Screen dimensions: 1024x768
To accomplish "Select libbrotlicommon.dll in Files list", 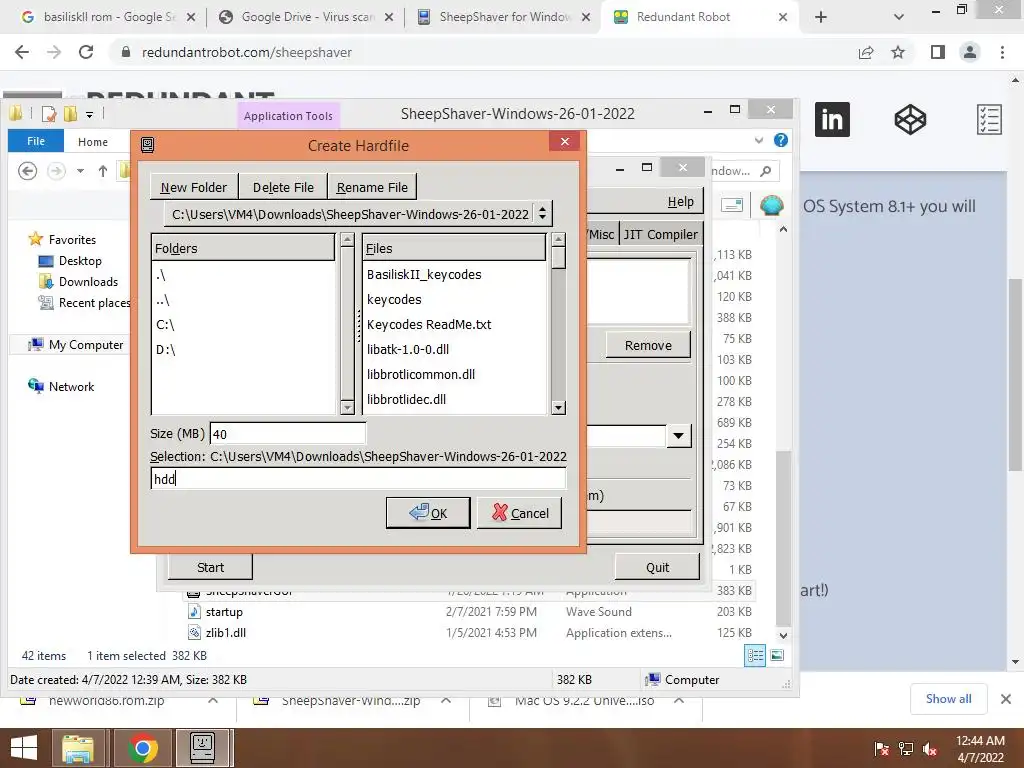I will pos(421,374).
